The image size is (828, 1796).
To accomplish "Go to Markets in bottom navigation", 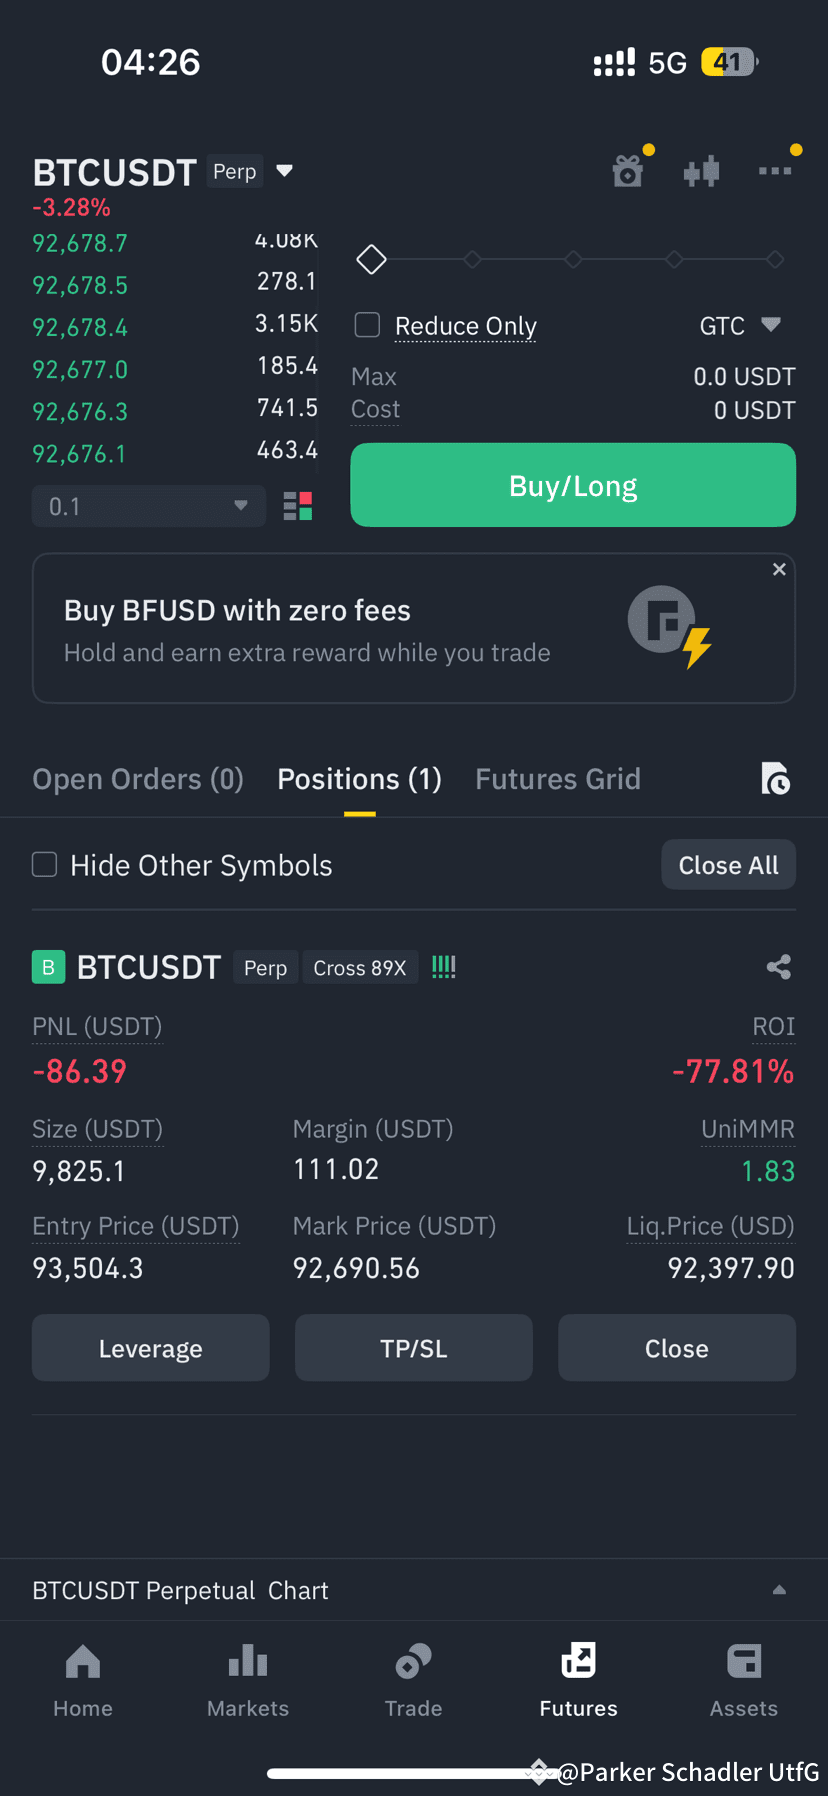I will coord(248,1680).
